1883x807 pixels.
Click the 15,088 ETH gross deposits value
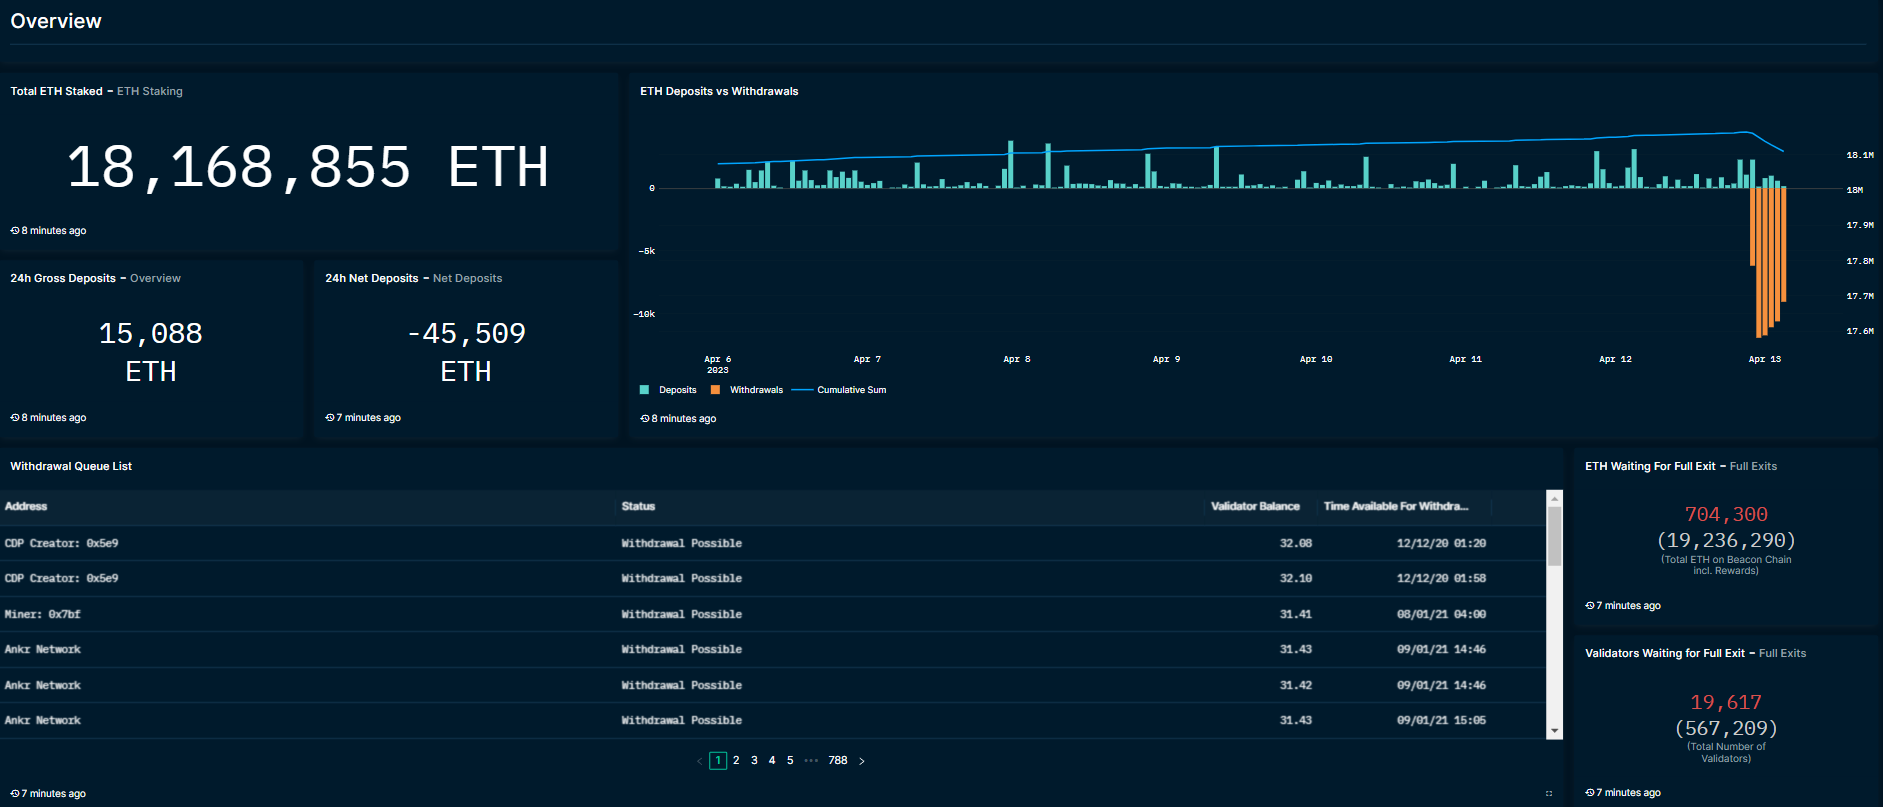tap(151, 352)
